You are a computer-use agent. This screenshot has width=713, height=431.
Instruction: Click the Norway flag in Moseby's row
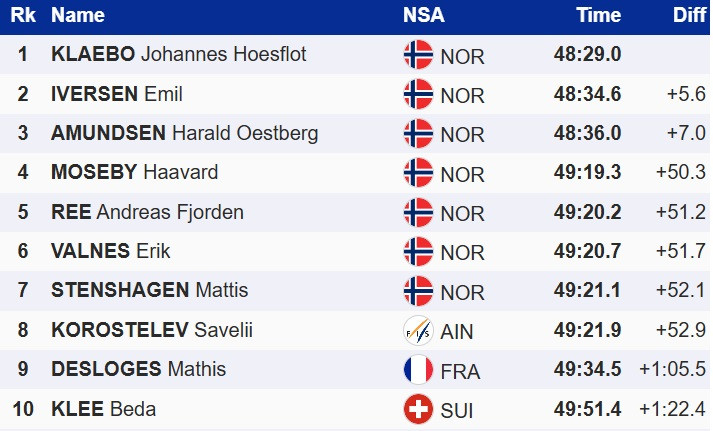pyautogui.click(x=418, y=173)
